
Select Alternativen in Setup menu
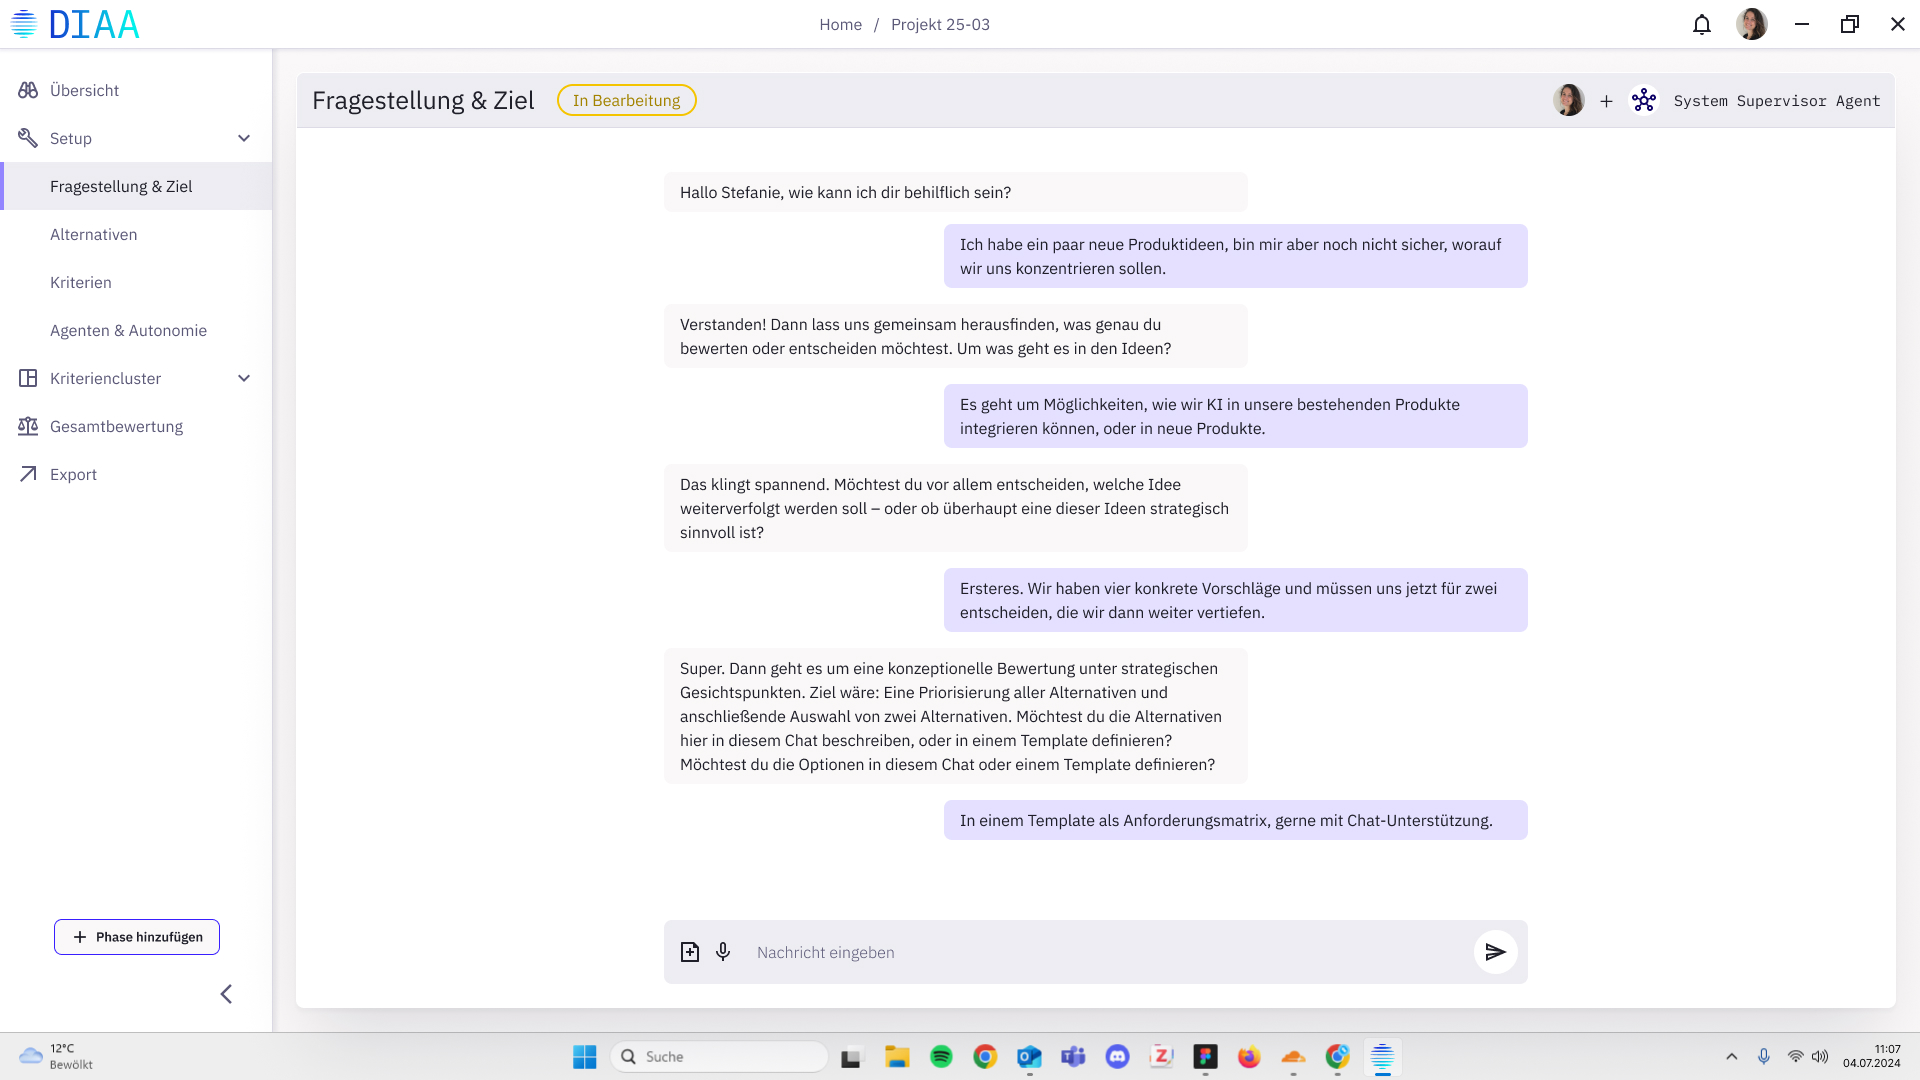point(94,234)
